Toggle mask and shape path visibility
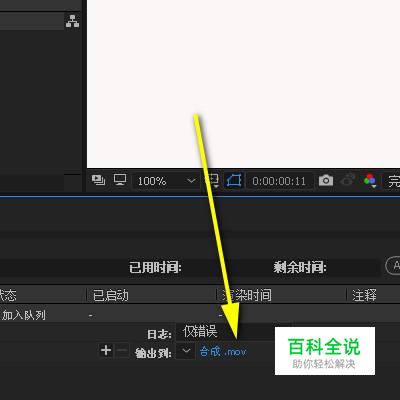400x400 pixels. coord(234,181)
